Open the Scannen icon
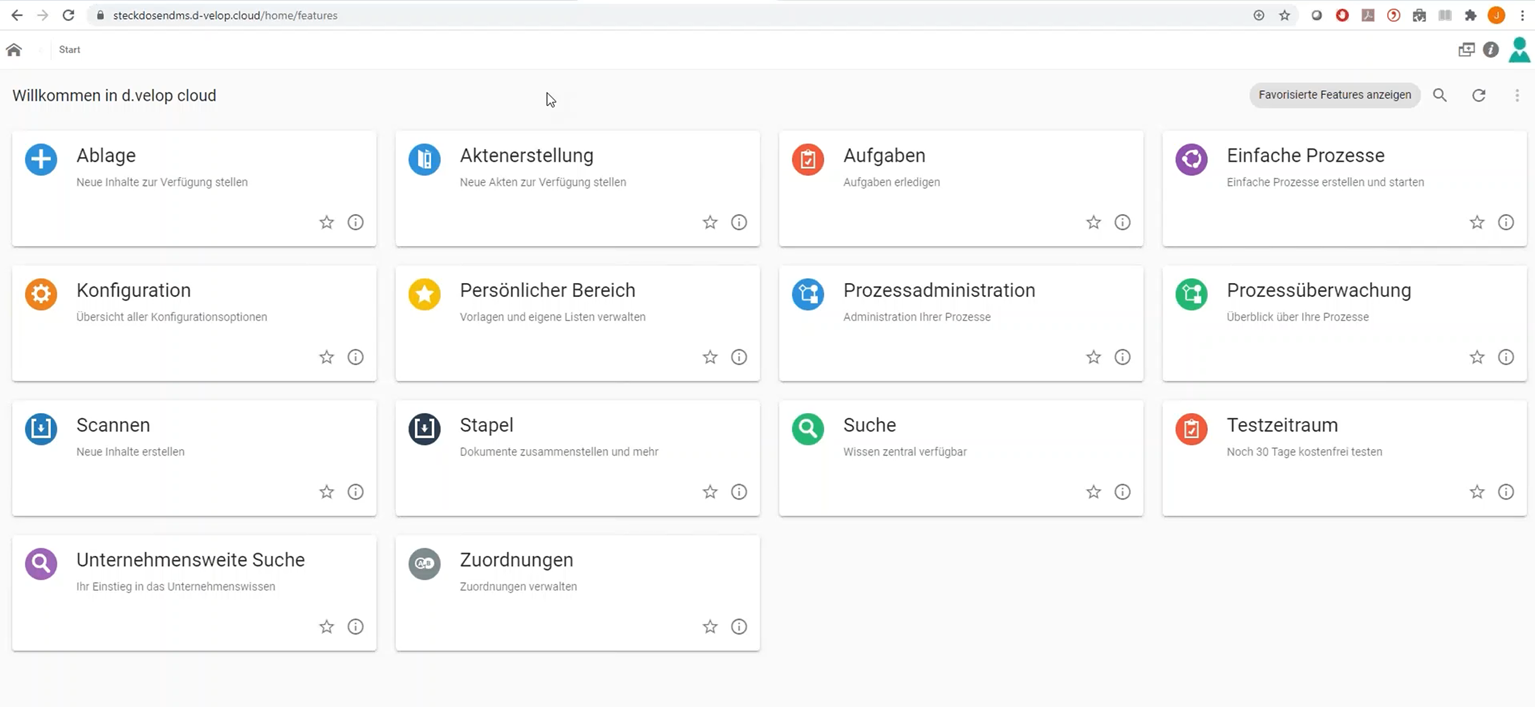 pyautogui.click(x=41, y=429)
